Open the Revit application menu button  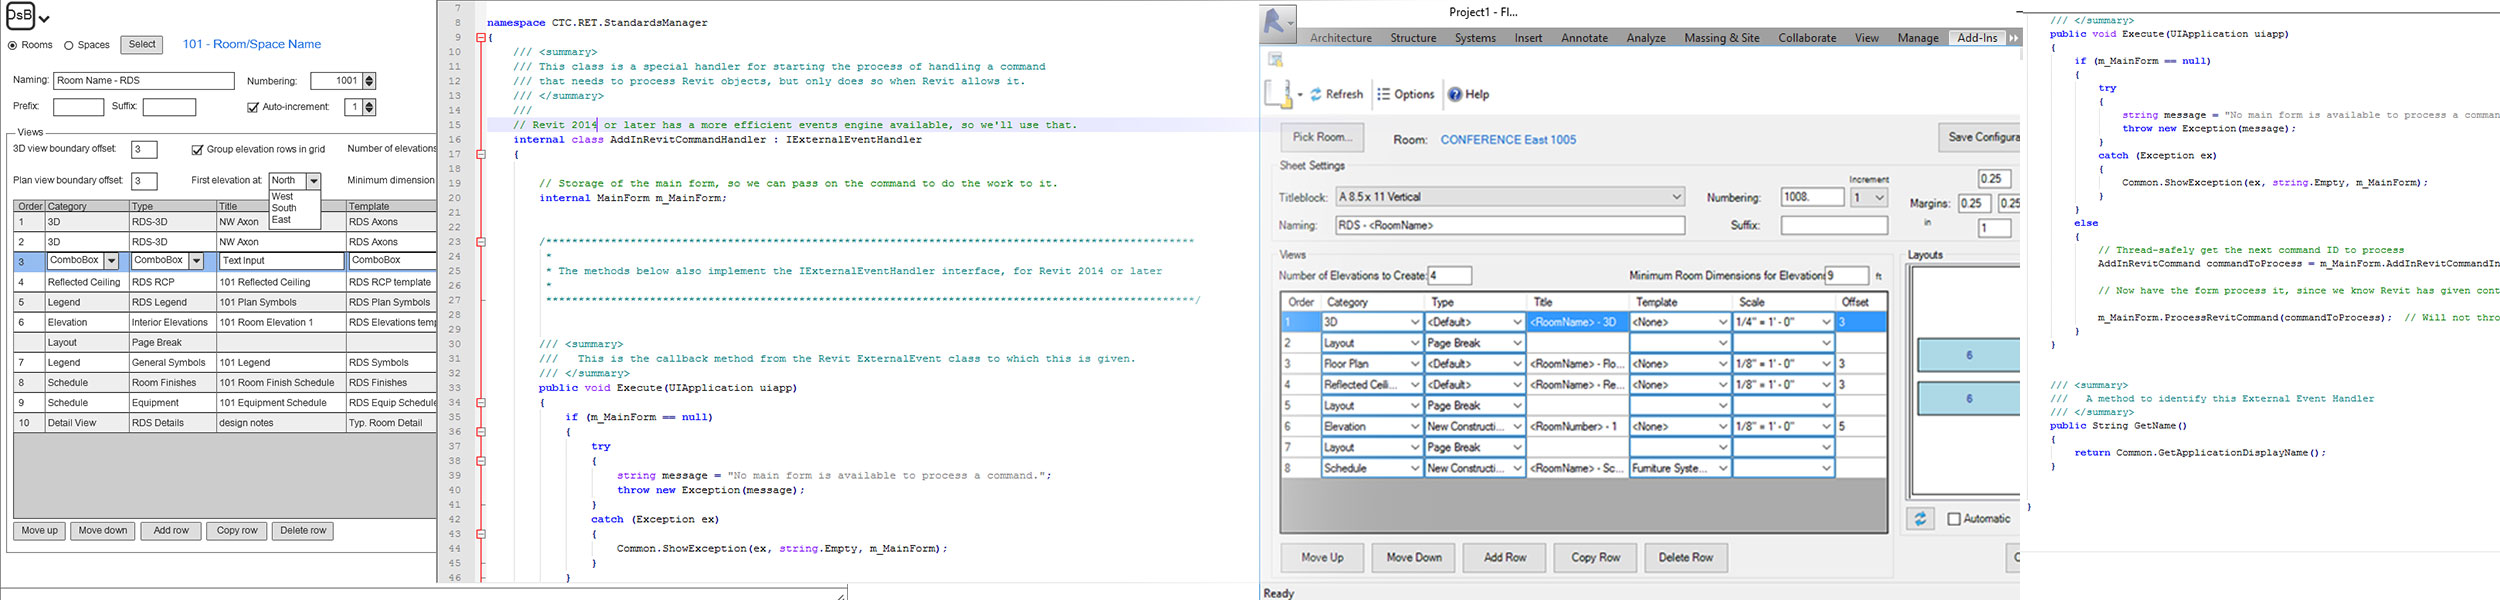[1276, 20]
